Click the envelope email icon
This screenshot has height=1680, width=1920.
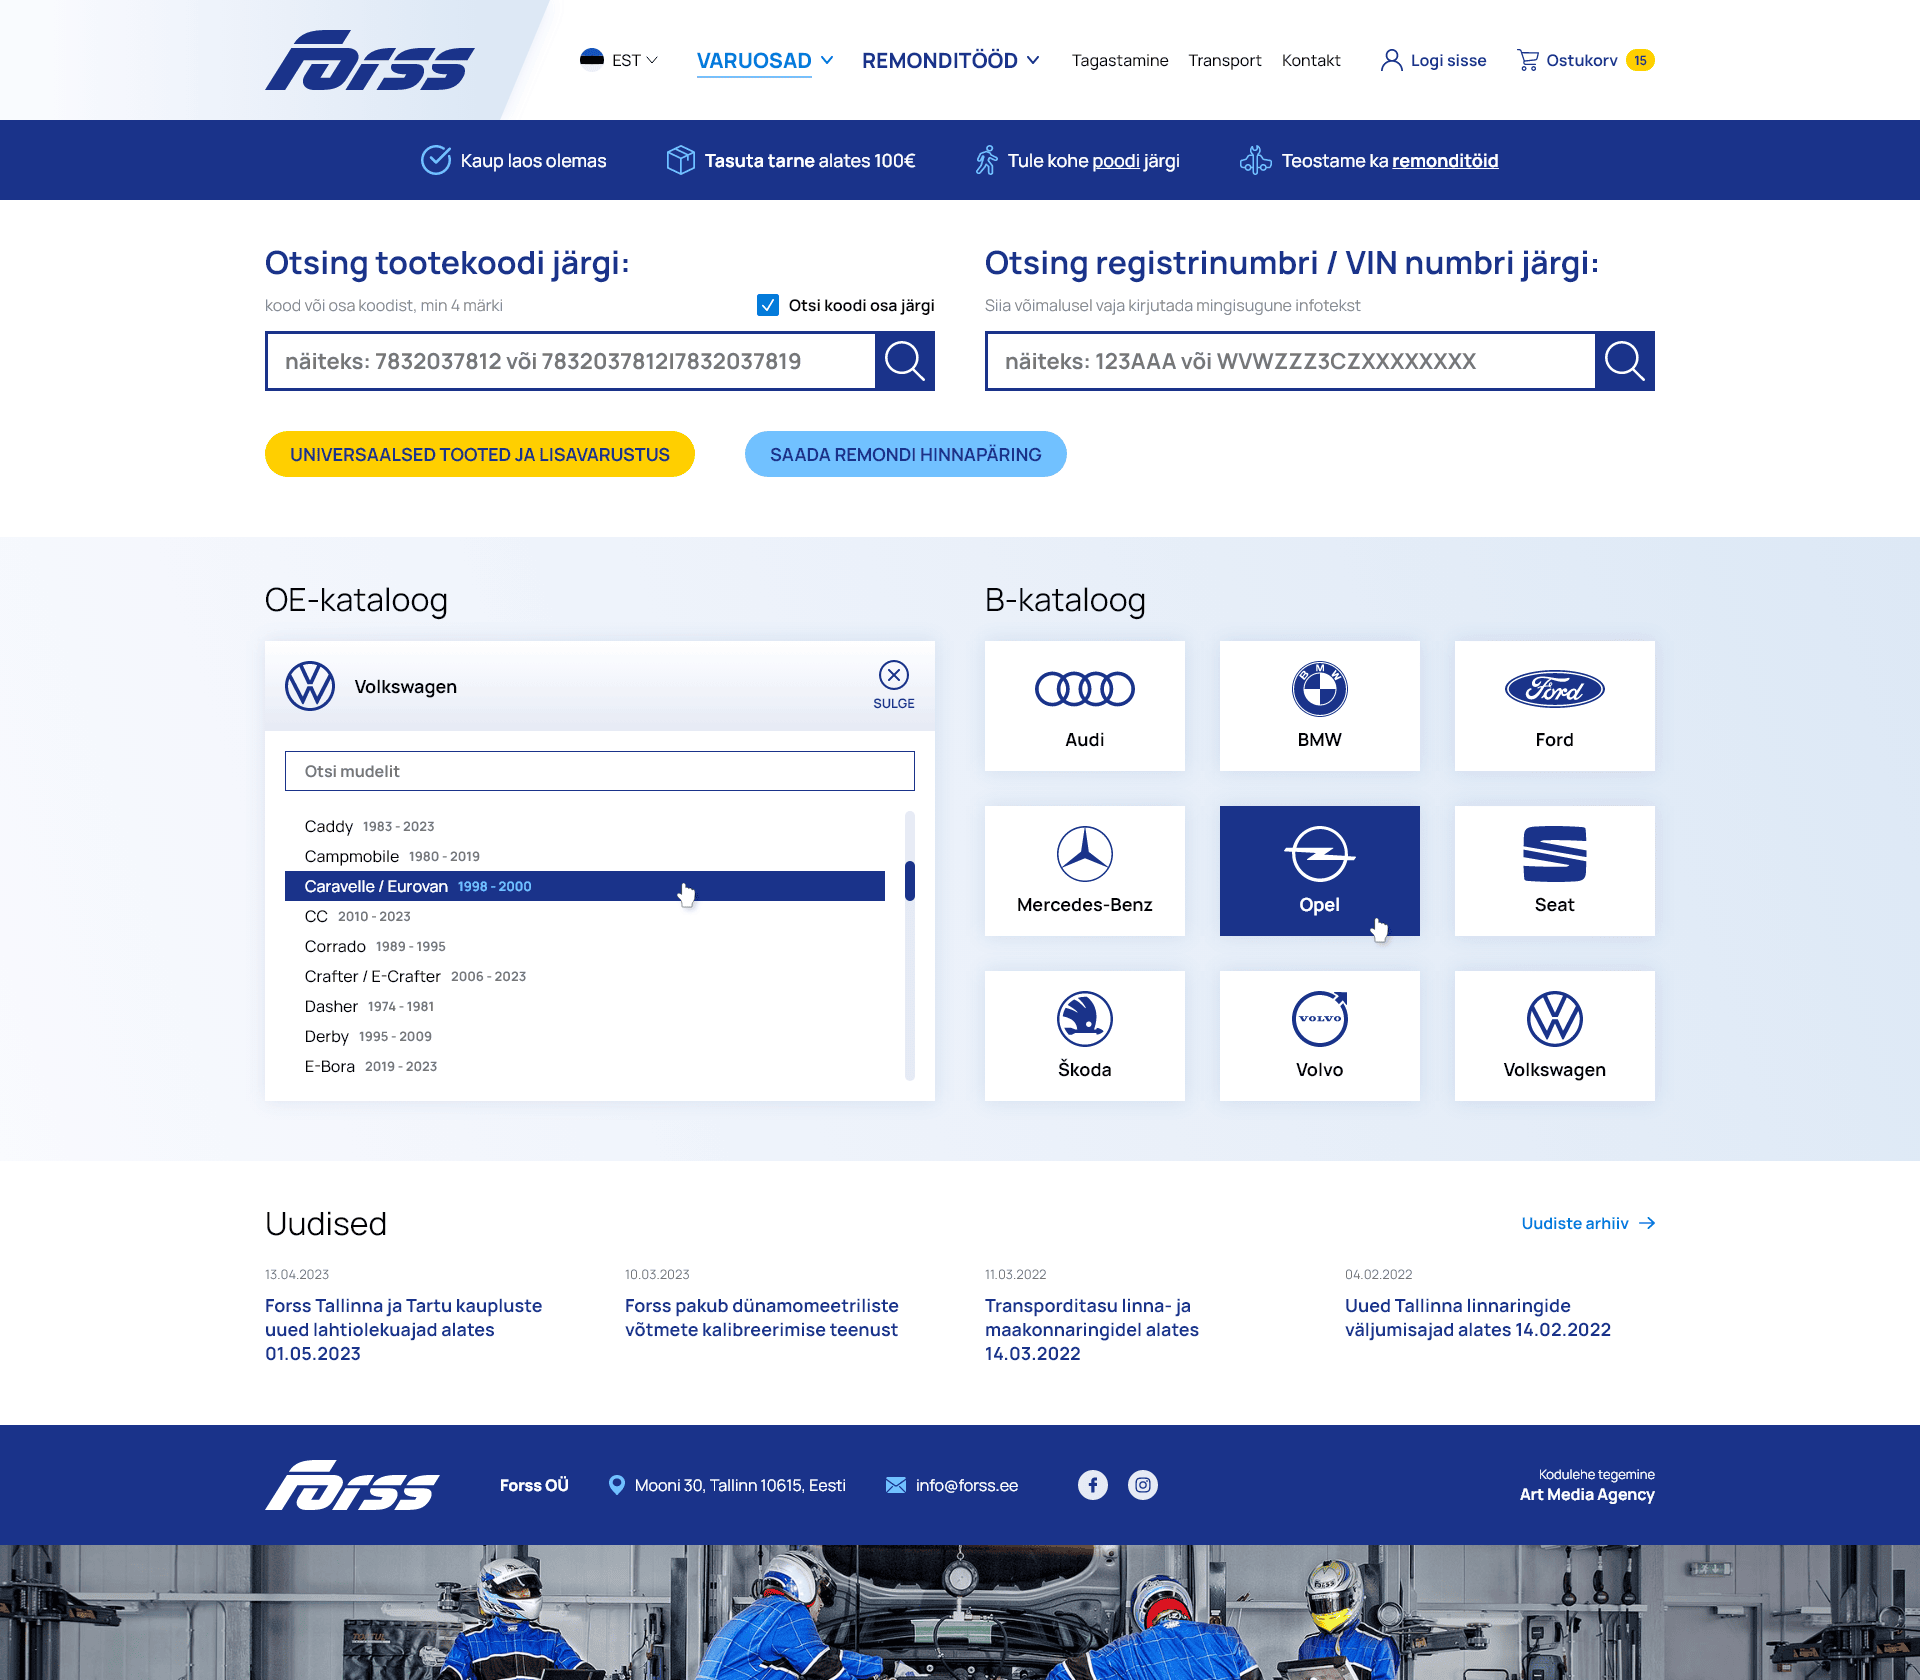click(896, 1485)
